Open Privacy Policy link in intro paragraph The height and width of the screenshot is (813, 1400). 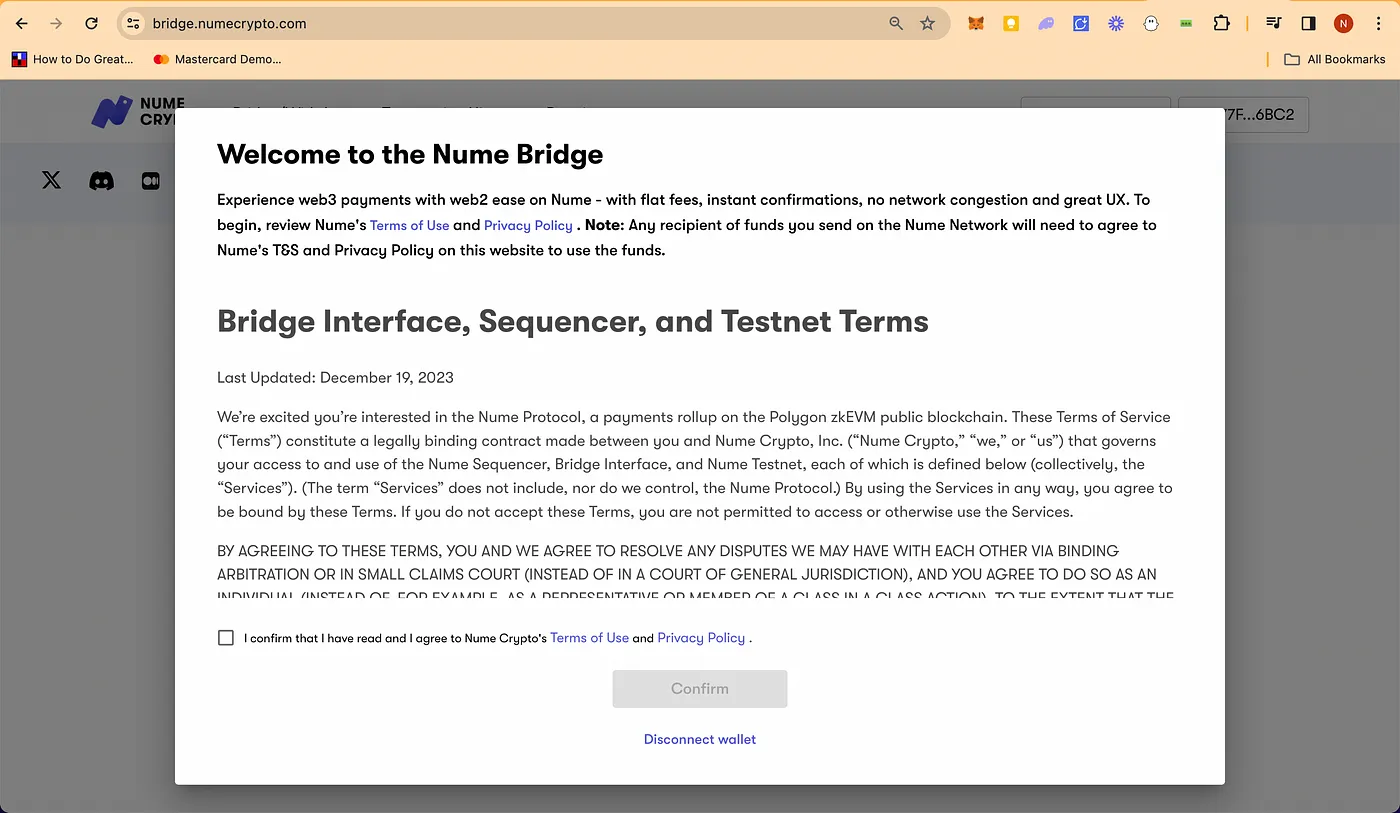pyautogui.click(x=528, y=225)
